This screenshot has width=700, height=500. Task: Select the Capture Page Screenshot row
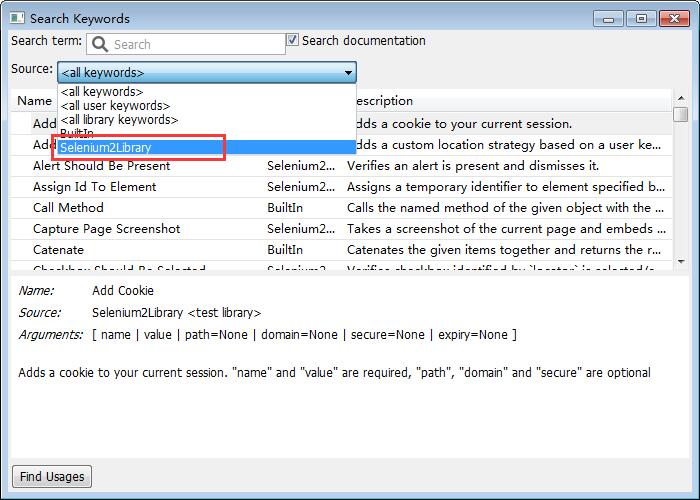tap(341, 229)
